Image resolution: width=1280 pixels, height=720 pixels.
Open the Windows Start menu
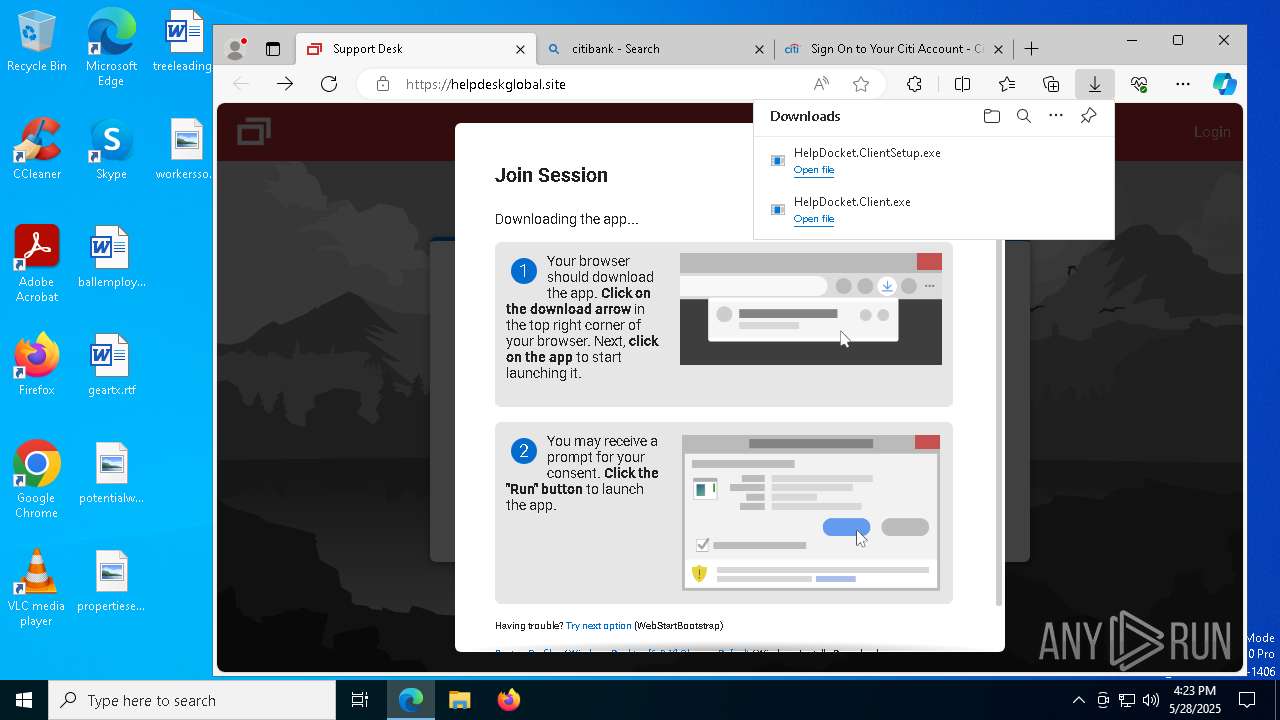[24, 700]
